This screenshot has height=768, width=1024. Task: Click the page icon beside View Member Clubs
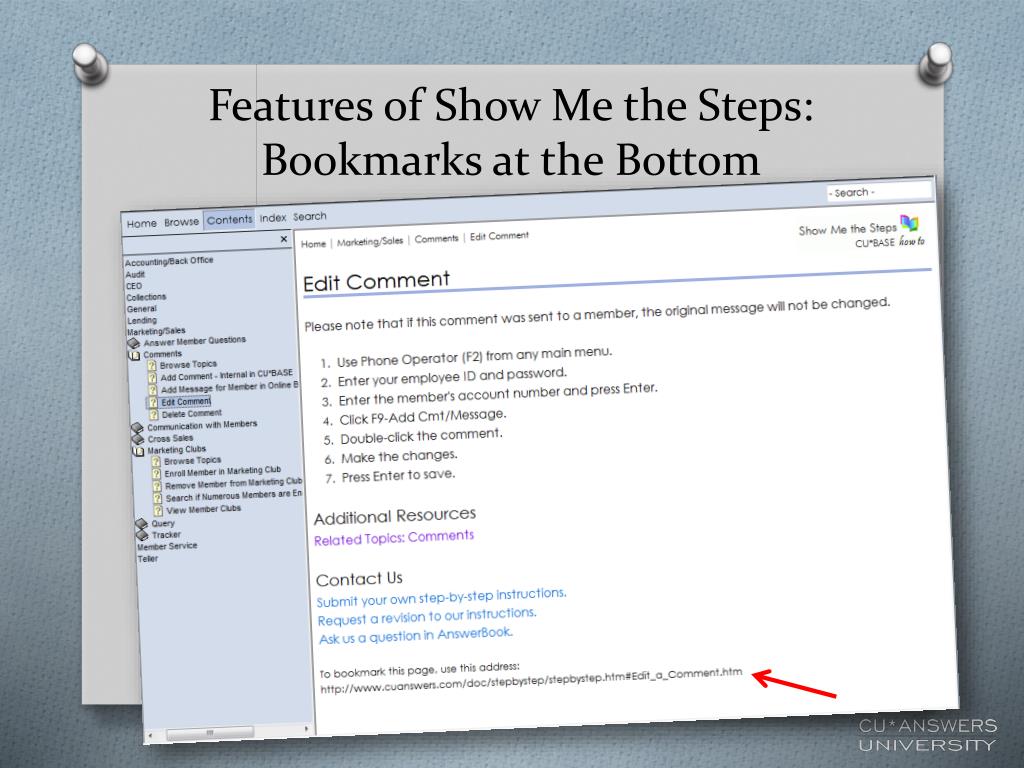158,510
